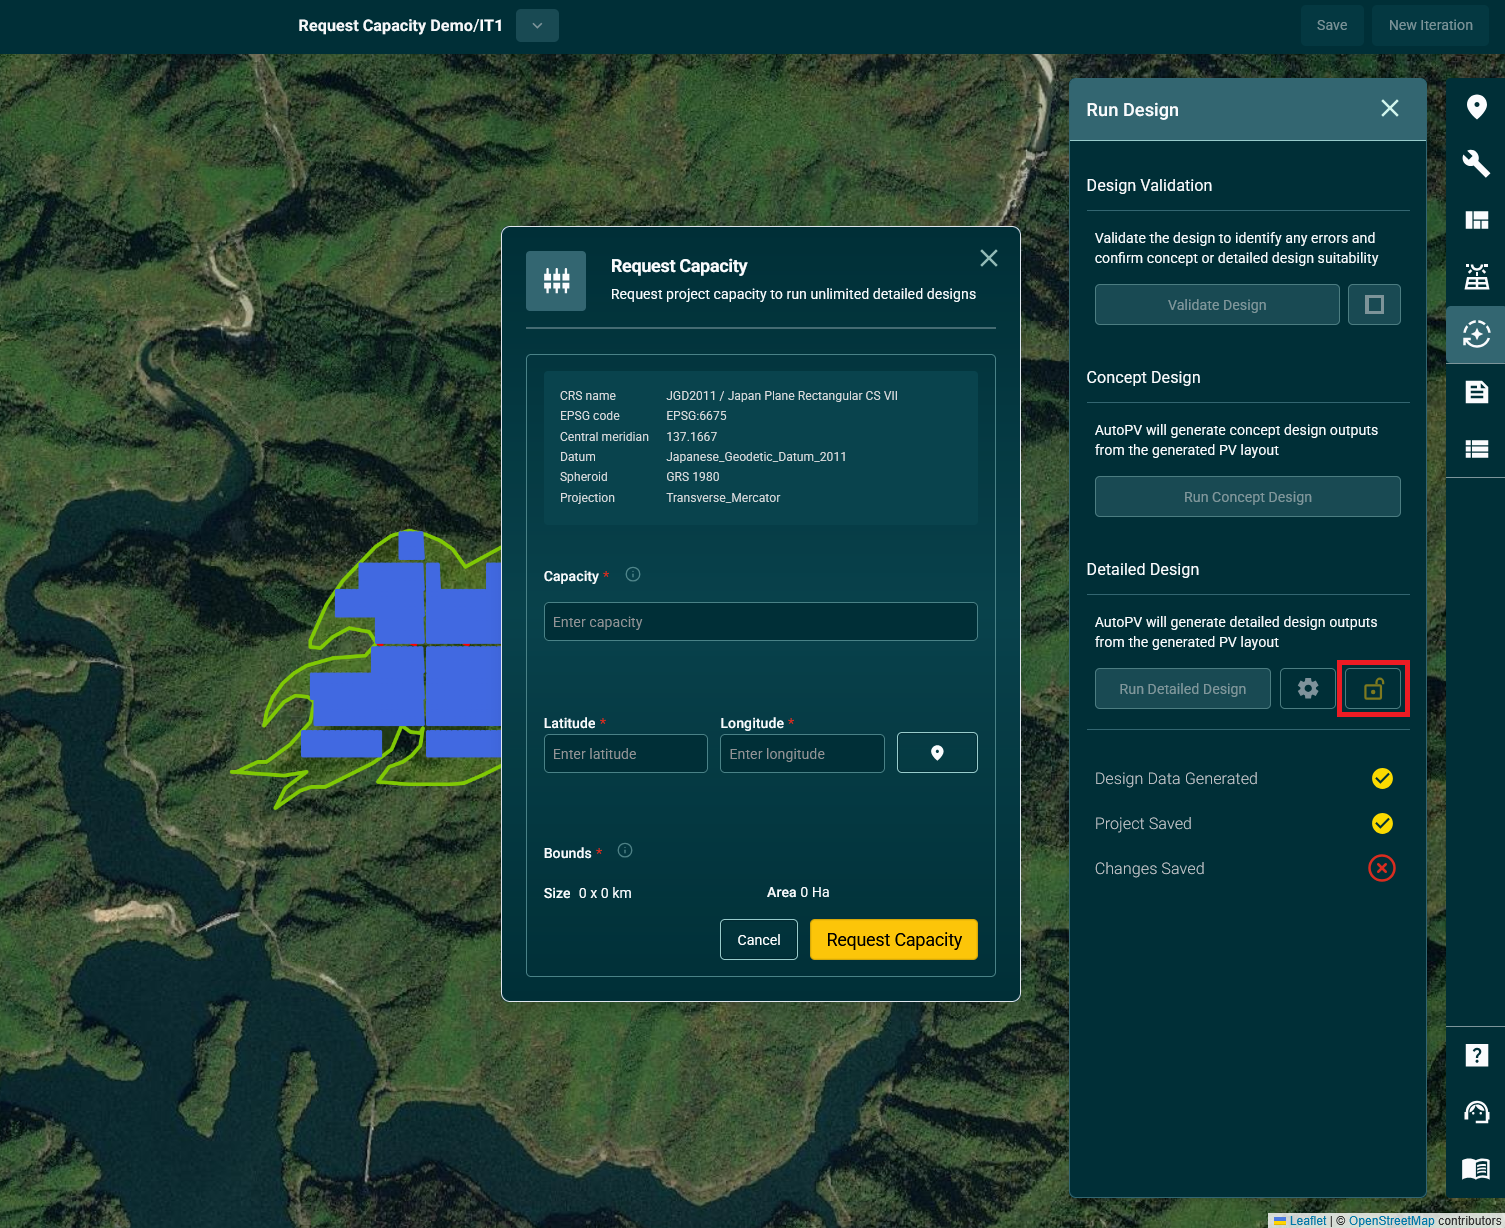Viewport: 1505px width, 1228px height.
Task: Click the Enter capacity input field
Action: (x=760, y=622)
